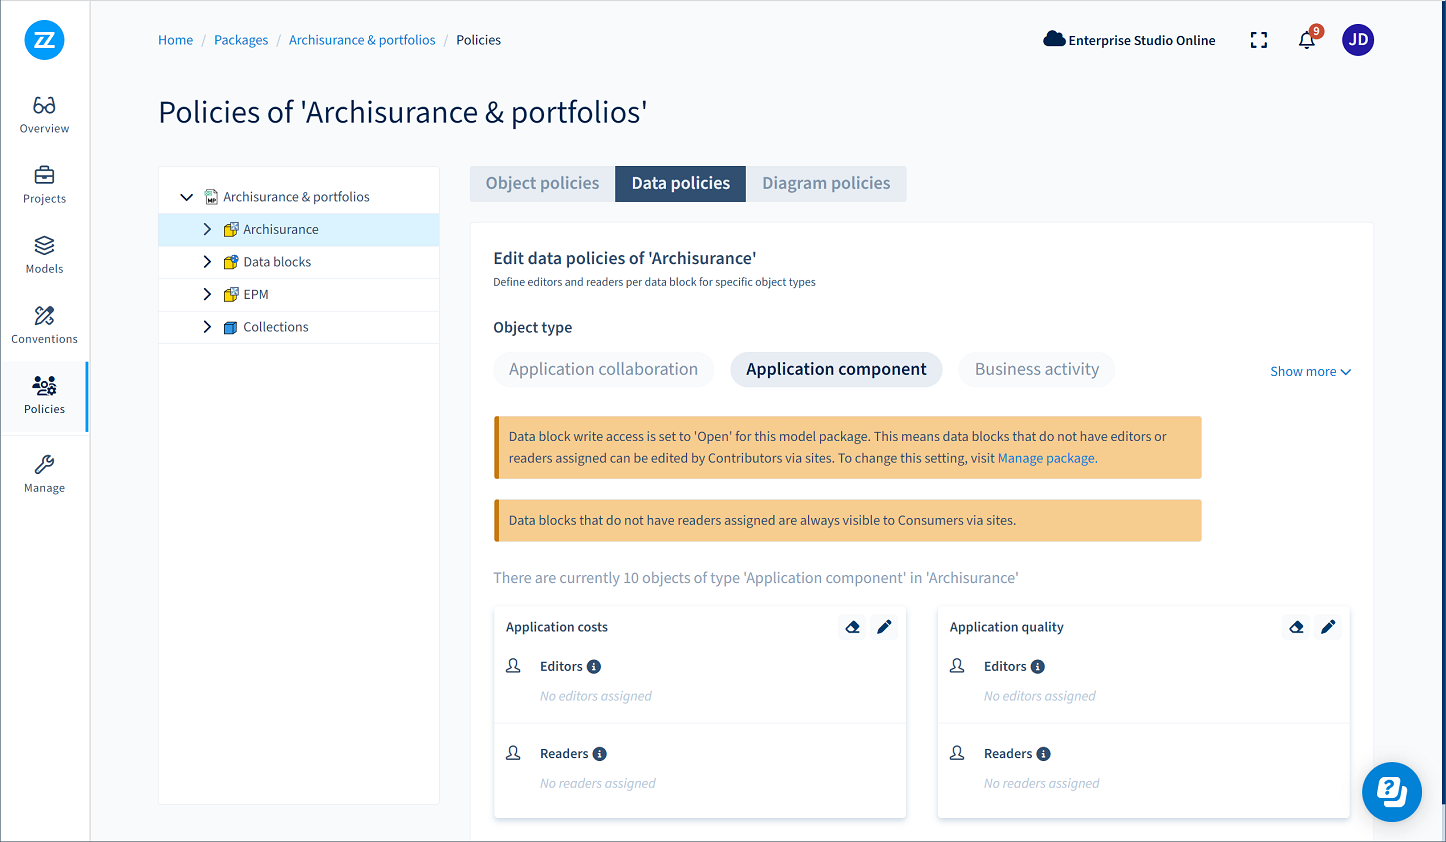Switch to the Object policies tab
The image size is (1446, 842).
542,184
